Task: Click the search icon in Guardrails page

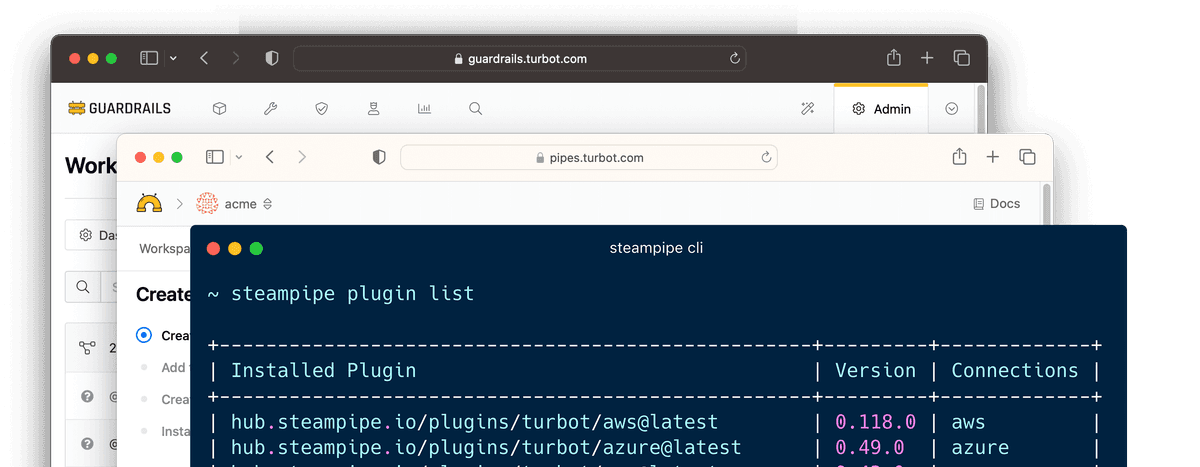Action: (x=82, y=287)
